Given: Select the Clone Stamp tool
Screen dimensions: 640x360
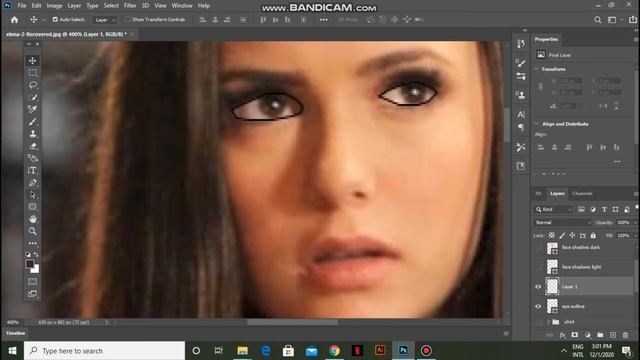Looking at the screenshot, I should [x=33, y=134].
